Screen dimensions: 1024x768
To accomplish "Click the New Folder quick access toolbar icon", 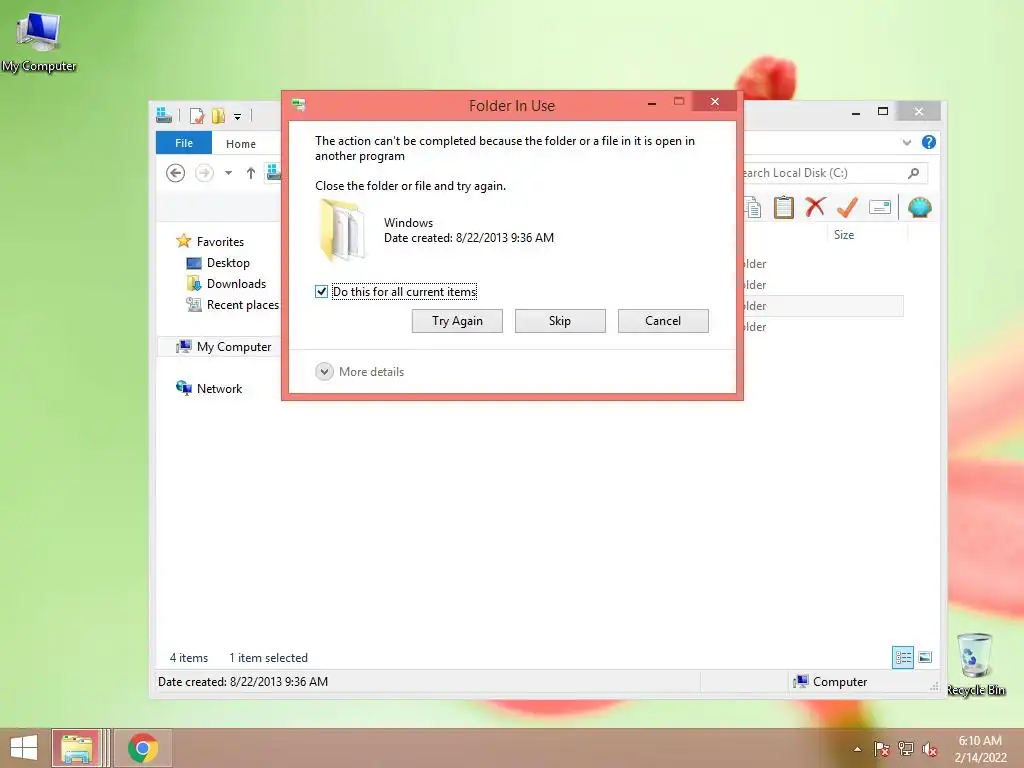I will point(218,116).
